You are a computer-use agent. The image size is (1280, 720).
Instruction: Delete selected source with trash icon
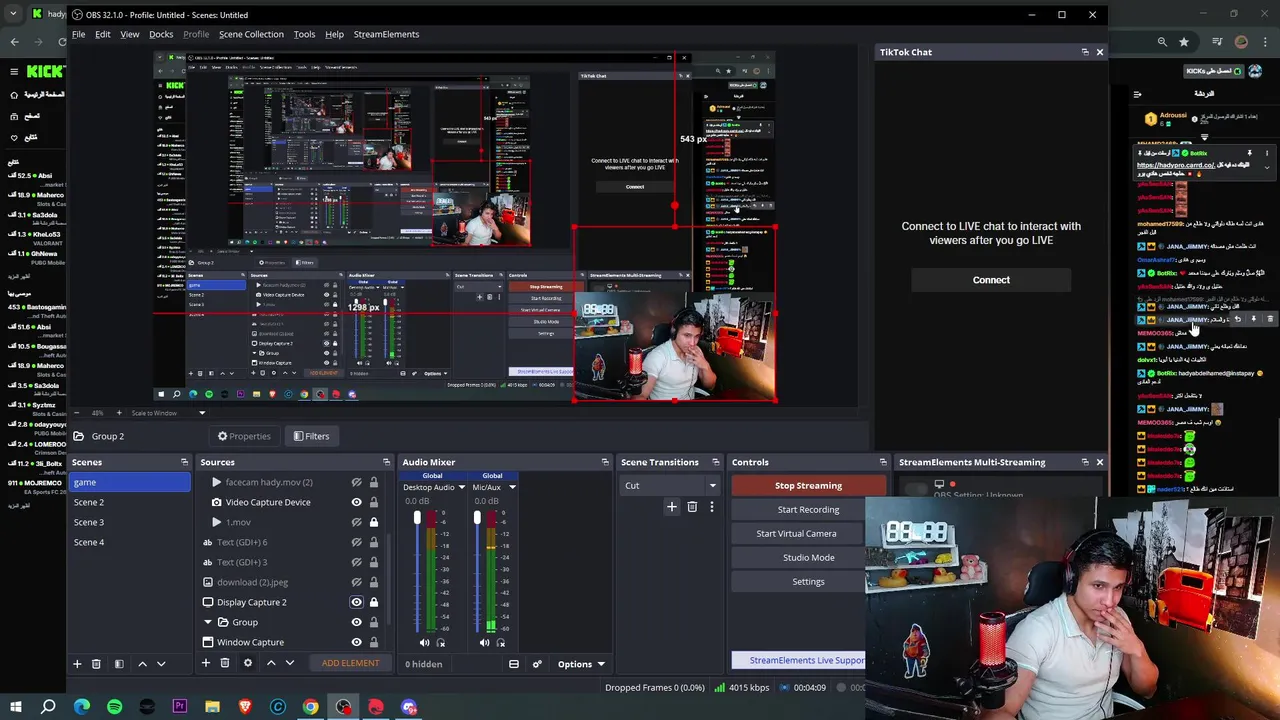point(225,663)
